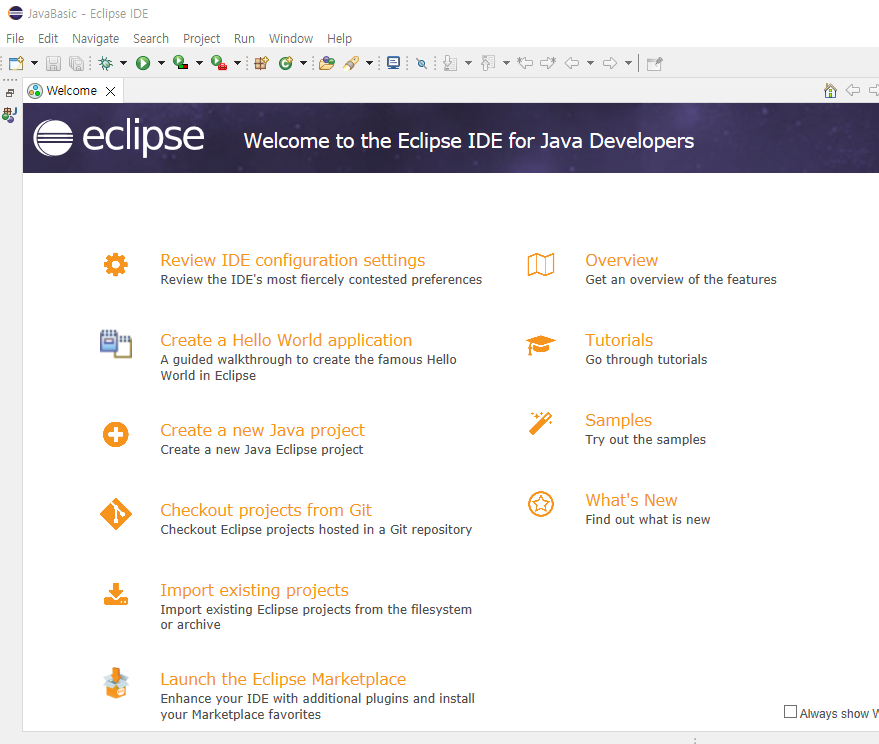This screenshot has width=879, height=744.
Task: Expand the Debug dropdown arrow
Action: (x=123, y=63)
